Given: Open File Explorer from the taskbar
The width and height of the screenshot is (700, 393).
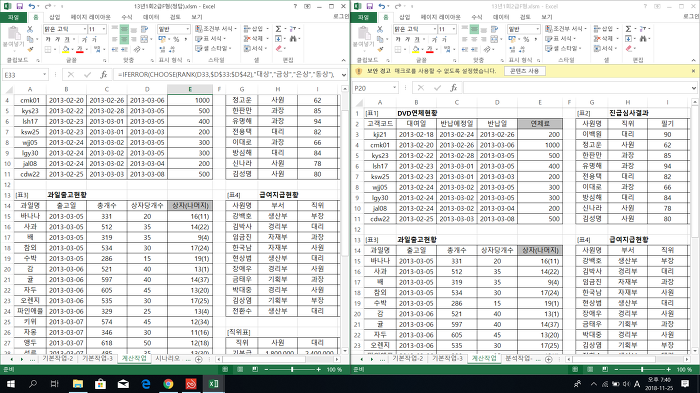Looking at the screenshot, I should point(78,384).
